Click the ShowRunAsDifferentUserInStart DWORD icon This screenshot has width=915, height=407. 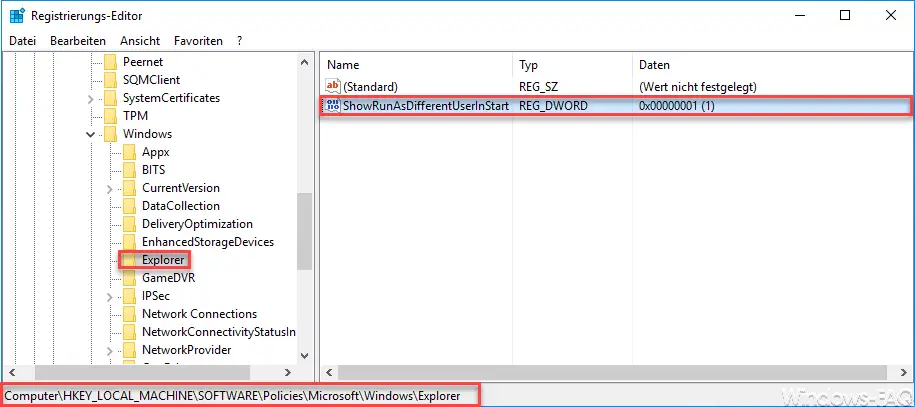(x=333, y=106)
